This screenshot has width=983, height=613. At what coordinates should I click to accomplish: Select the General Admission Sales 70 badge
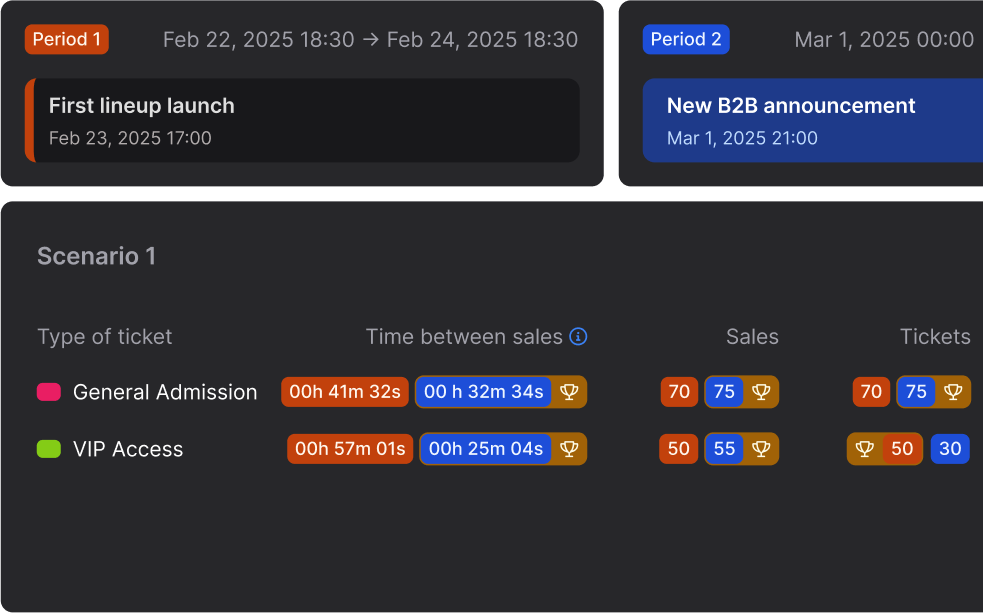point(679,392)
